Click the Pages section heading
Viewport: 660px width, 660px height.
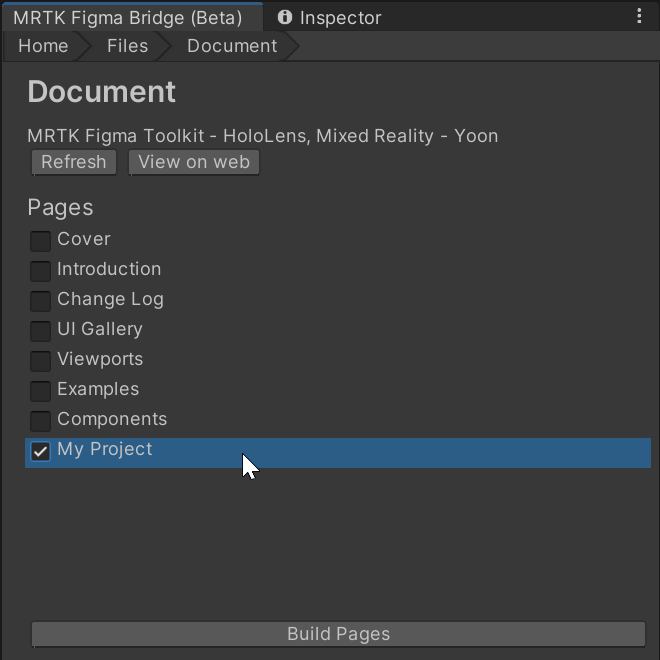point(60,208)
